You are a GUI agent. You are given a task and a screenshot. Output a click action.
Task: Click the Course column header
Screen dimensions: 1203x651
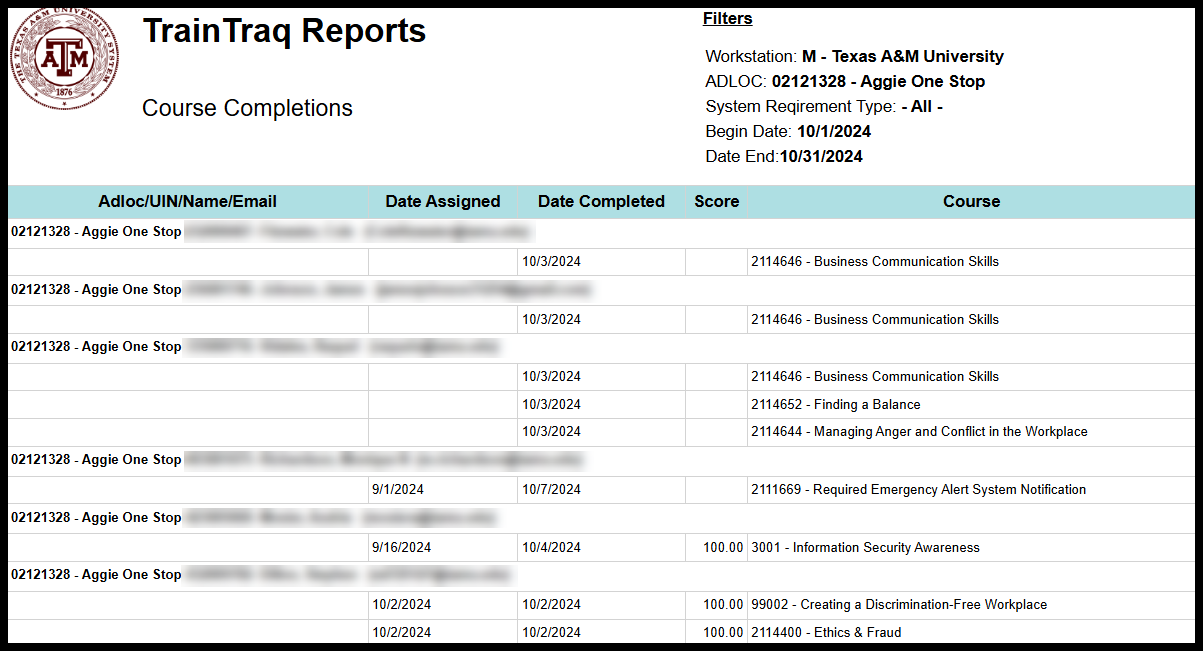(x=971, y=202)
